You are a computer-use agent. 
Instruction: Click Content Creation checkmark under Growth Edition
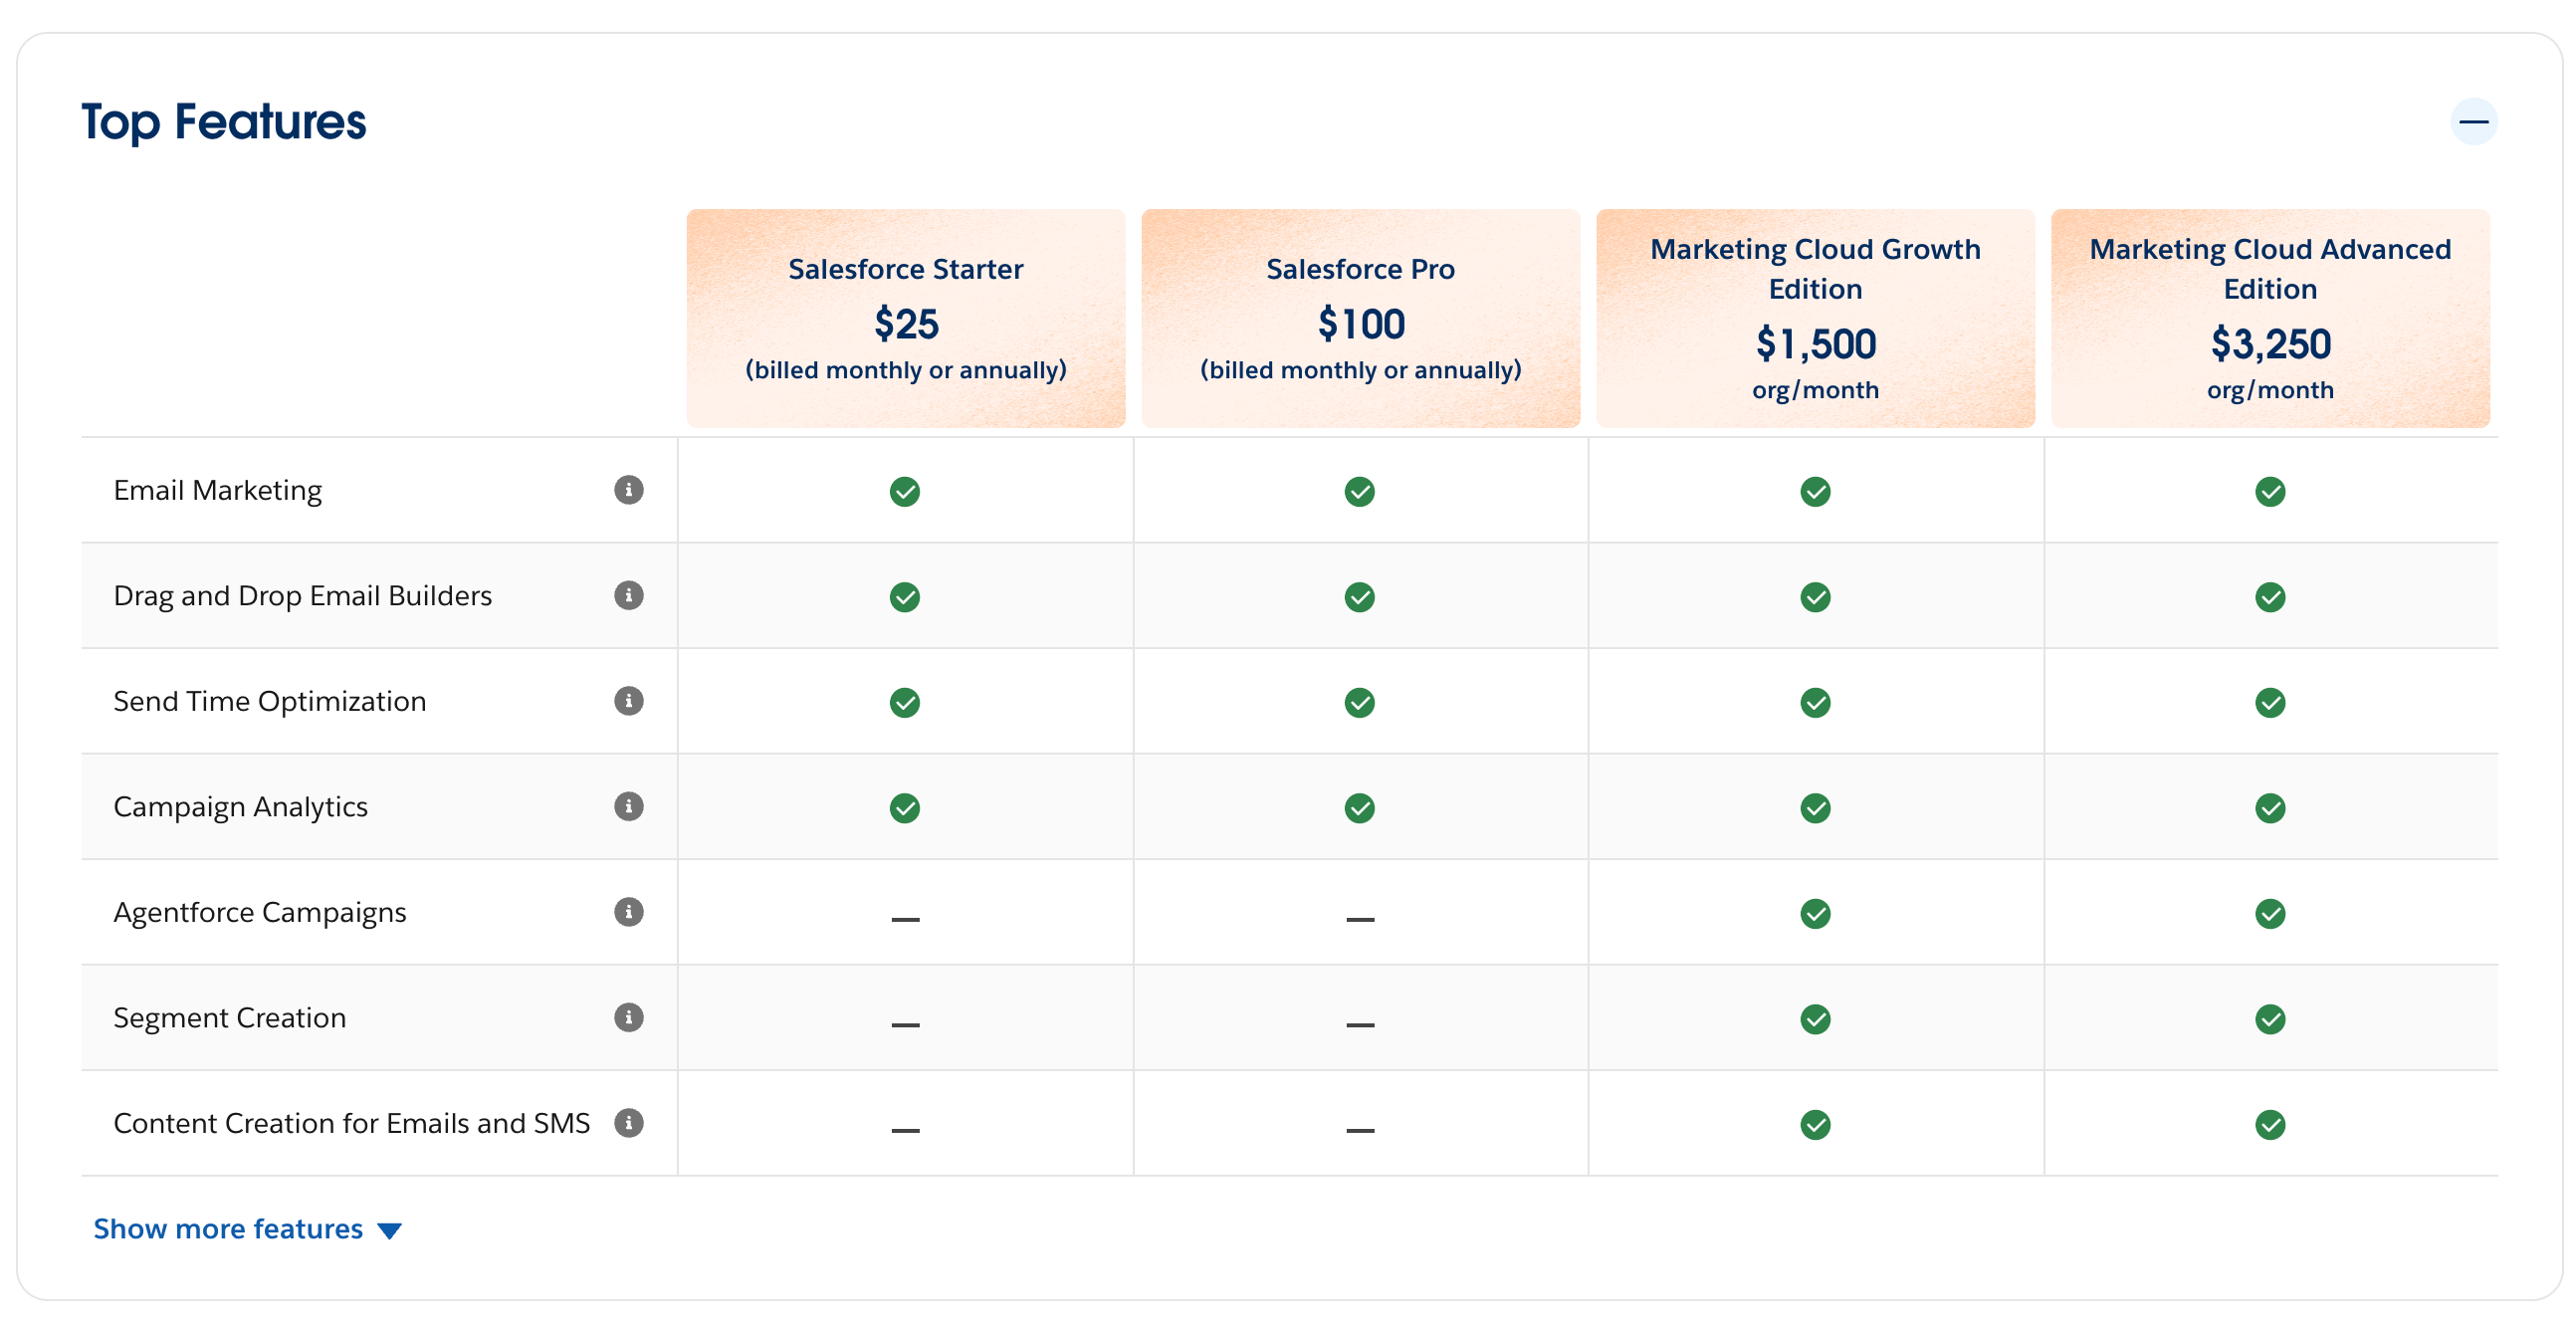point(1815,1126)
